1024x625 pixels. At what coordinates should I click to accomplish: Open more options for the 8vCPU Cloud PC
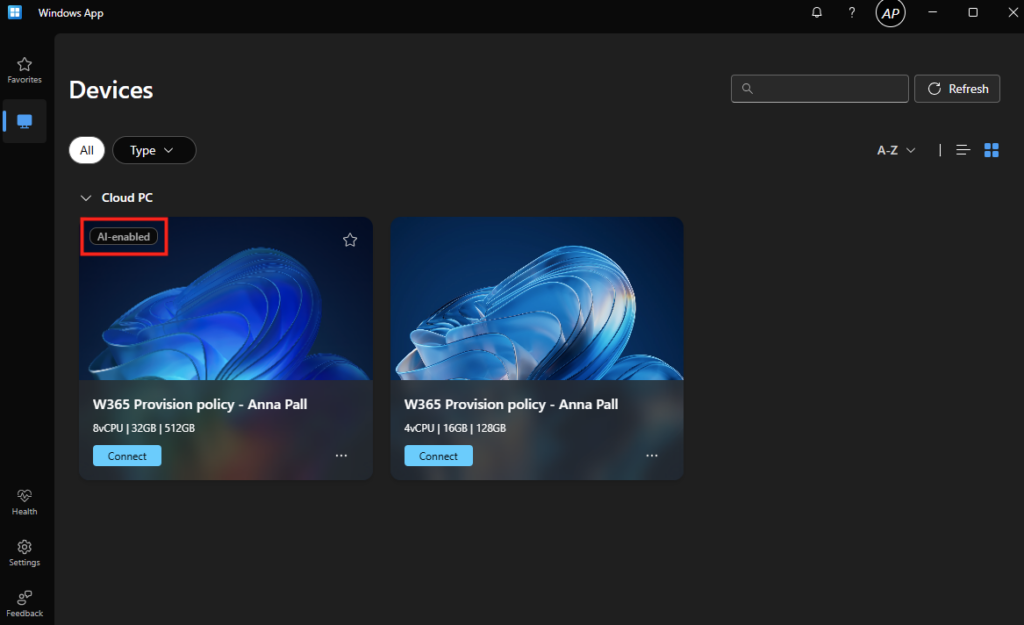point(341,456)
